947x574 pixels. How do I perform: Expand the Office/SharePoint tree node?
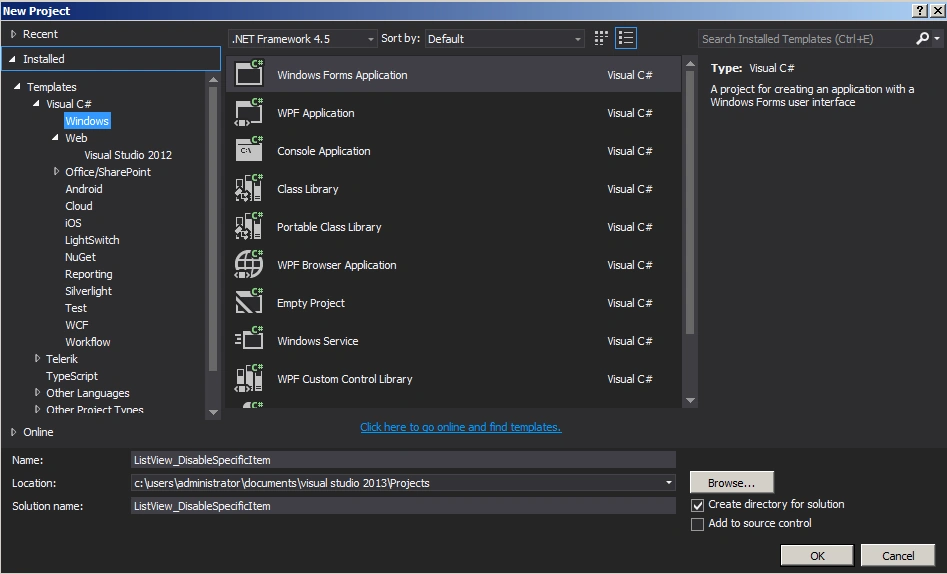tap(57, 172)
